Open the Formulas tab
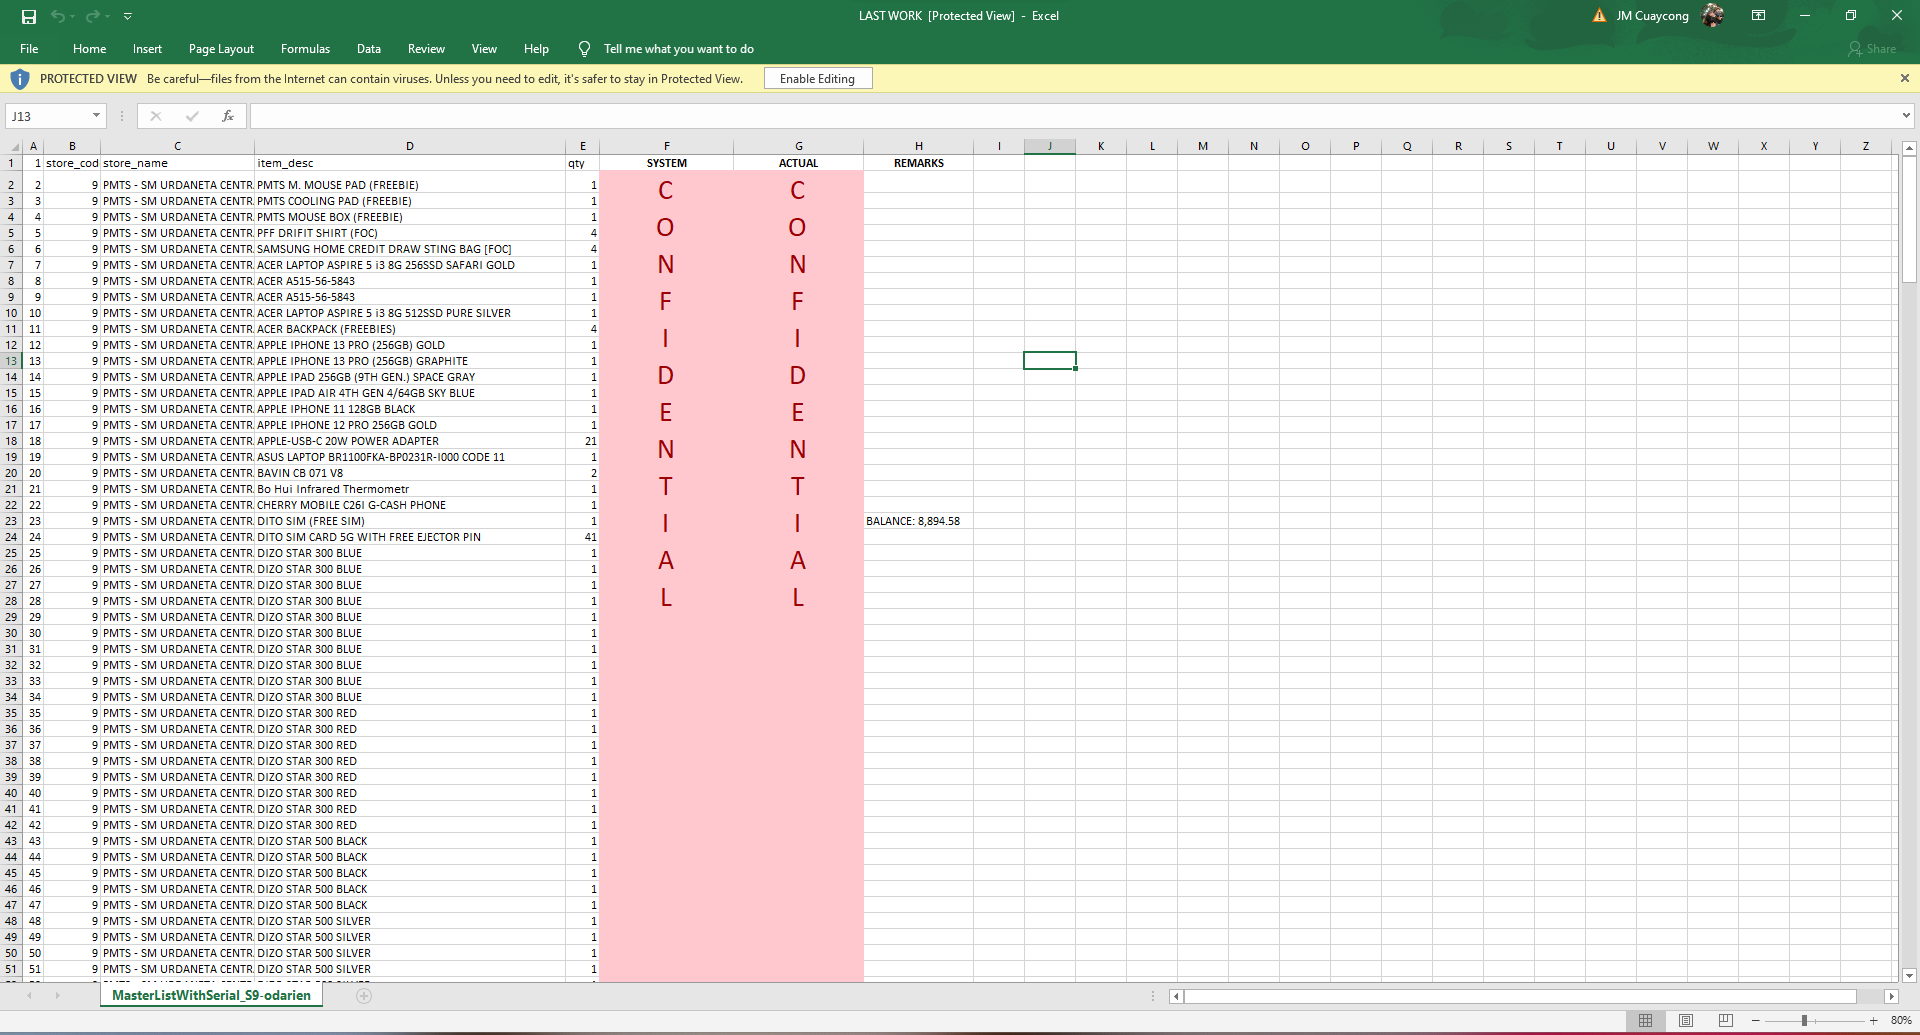Screen dimensions: 1920x1035 tap(305, 49)
